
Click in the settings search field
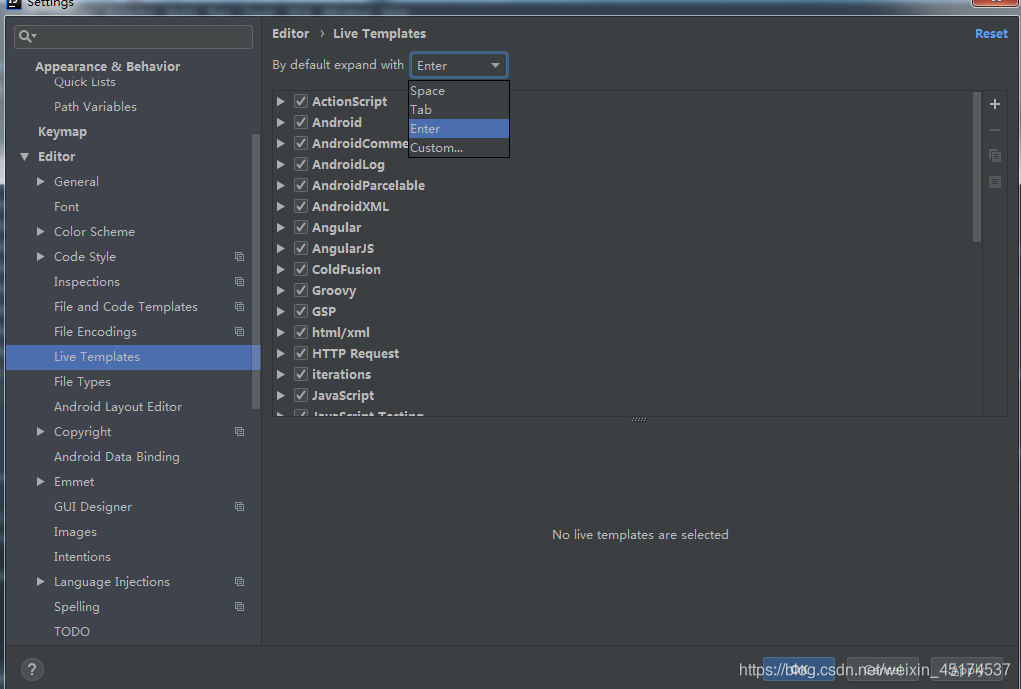133,36
